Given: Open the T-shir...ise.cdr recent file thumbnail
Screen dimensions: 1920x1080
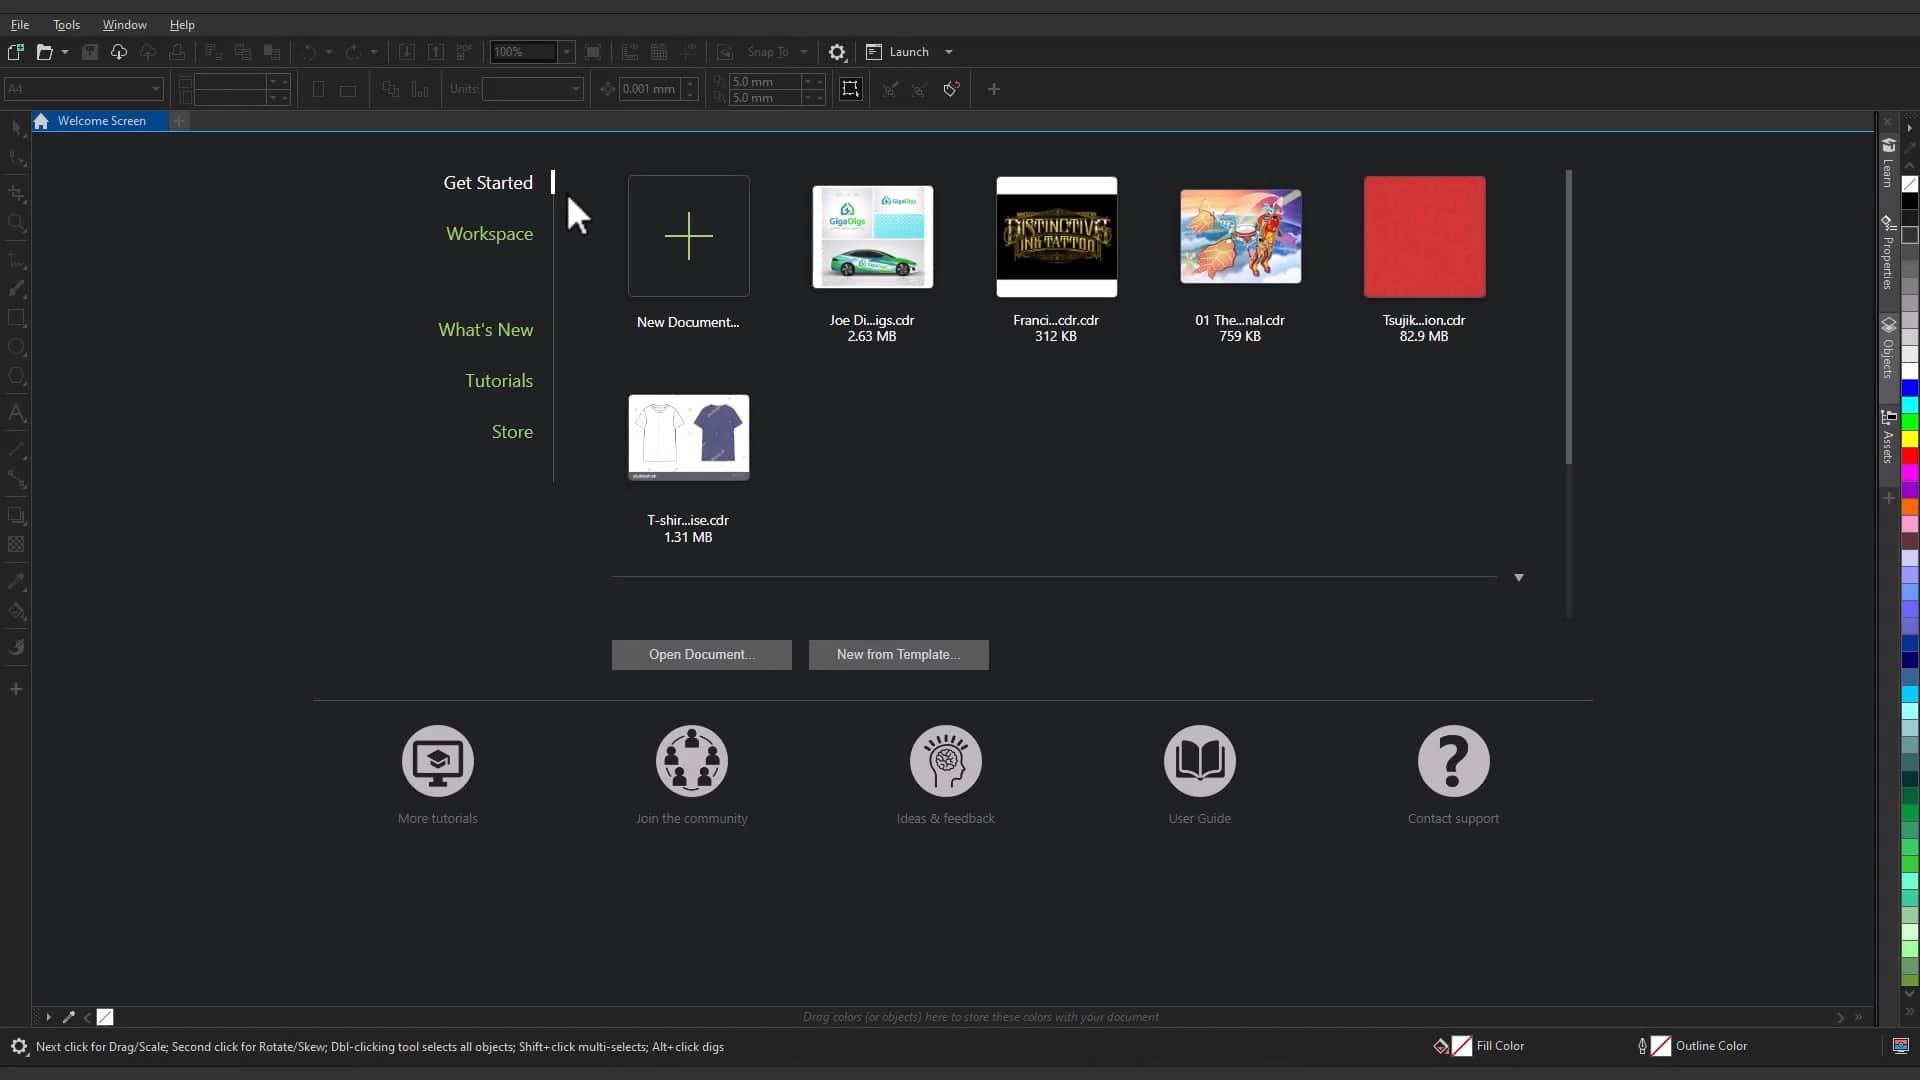Looking at the screenshot, I should (x=688, y=437).
